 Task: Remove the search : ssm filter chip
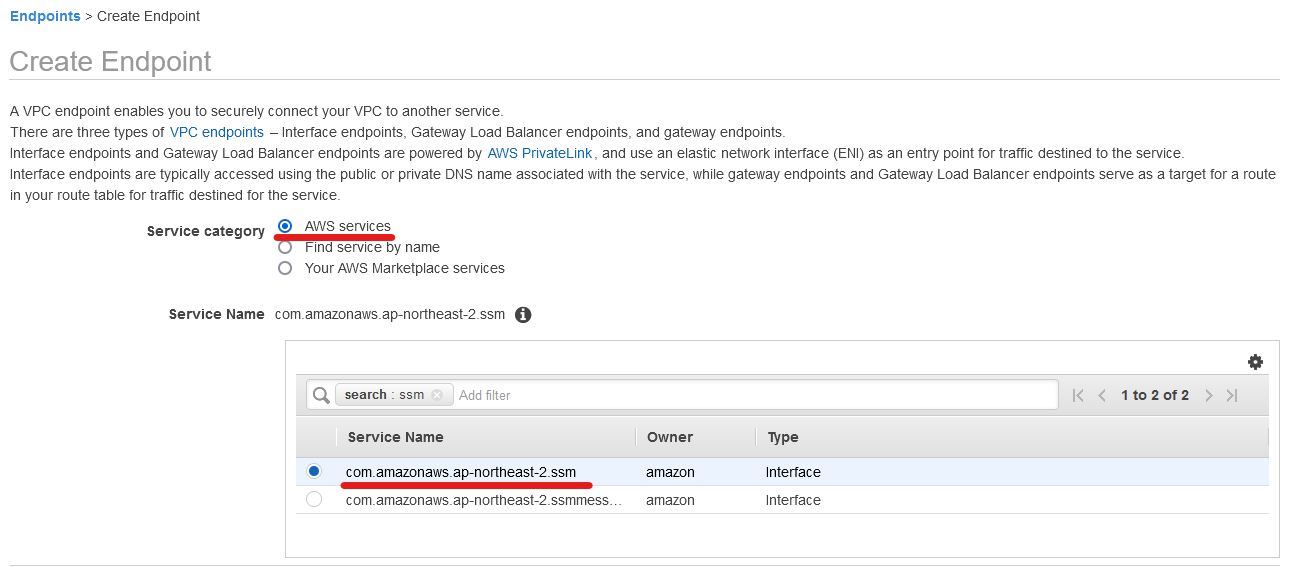tap(437, 395)
